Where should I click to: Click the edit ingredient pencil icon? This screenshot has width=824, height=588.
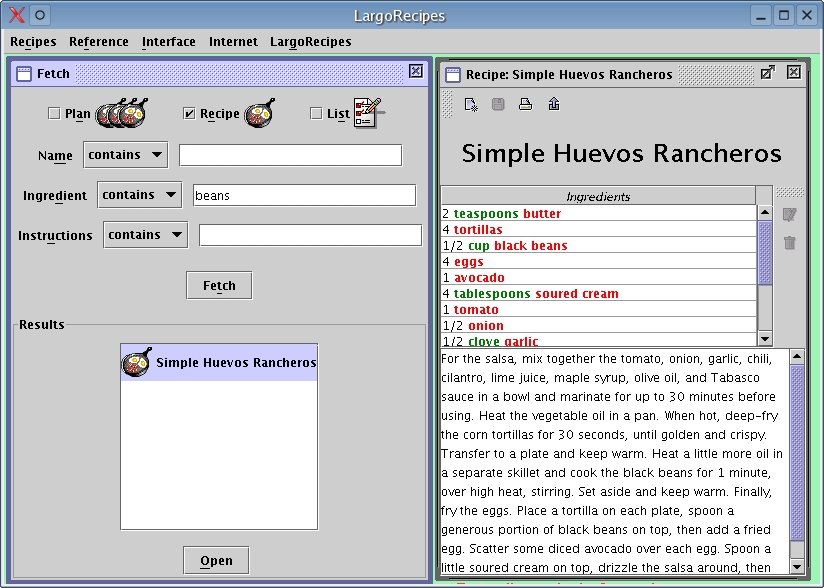(789, 215)
